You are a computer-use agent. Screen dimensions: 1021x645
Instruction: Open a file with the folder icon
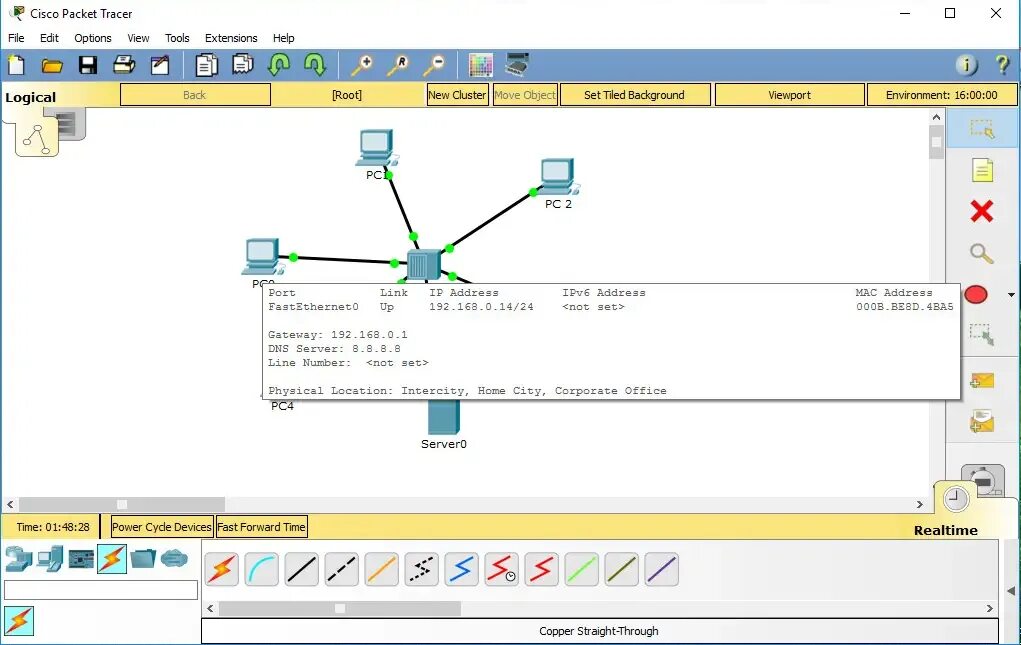[x=52, y=65]
